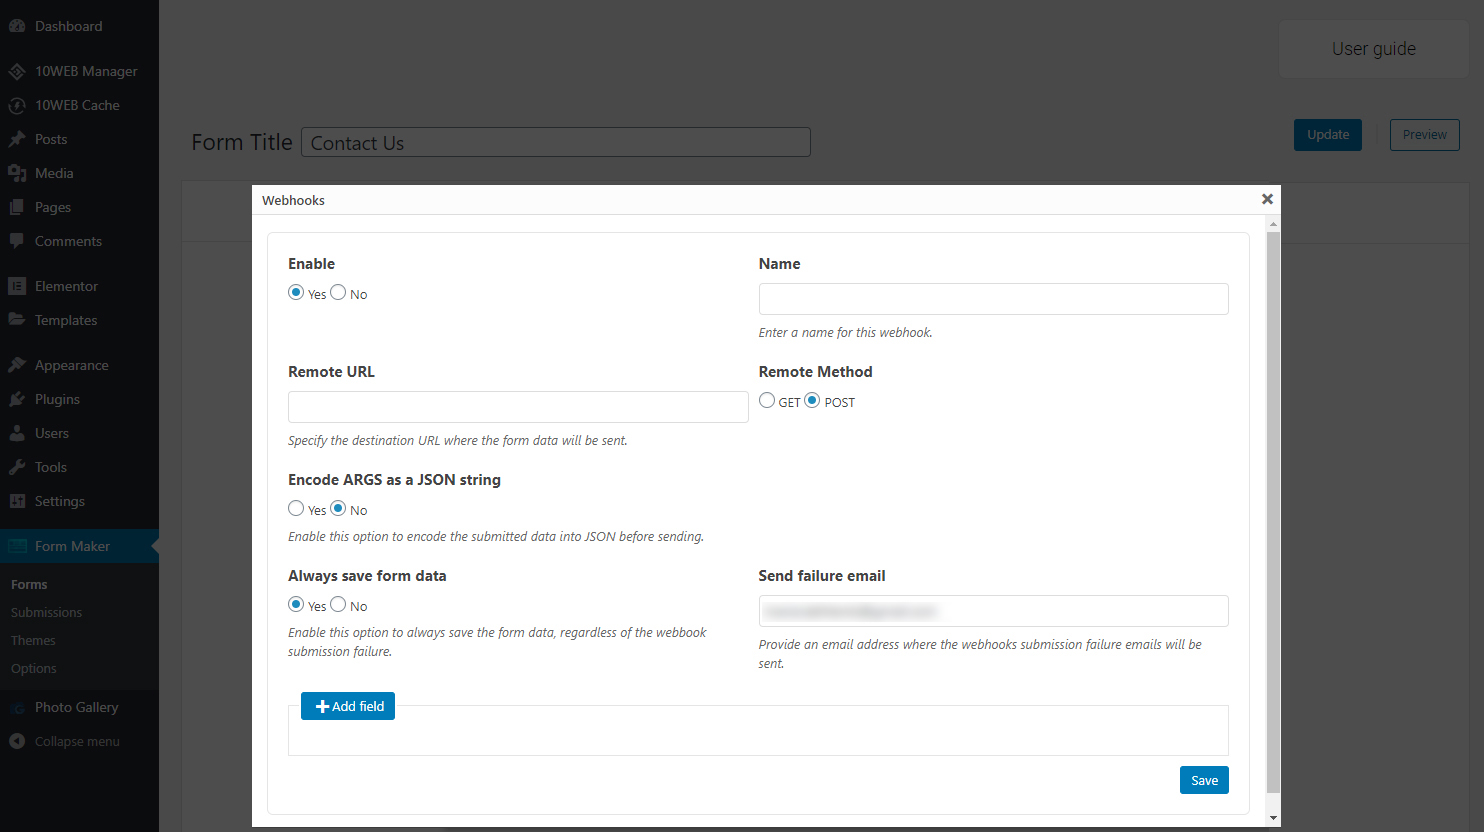This screenshot has width=1484, height=832.
Task: Open the Media menu label
Action: [54, 173]
